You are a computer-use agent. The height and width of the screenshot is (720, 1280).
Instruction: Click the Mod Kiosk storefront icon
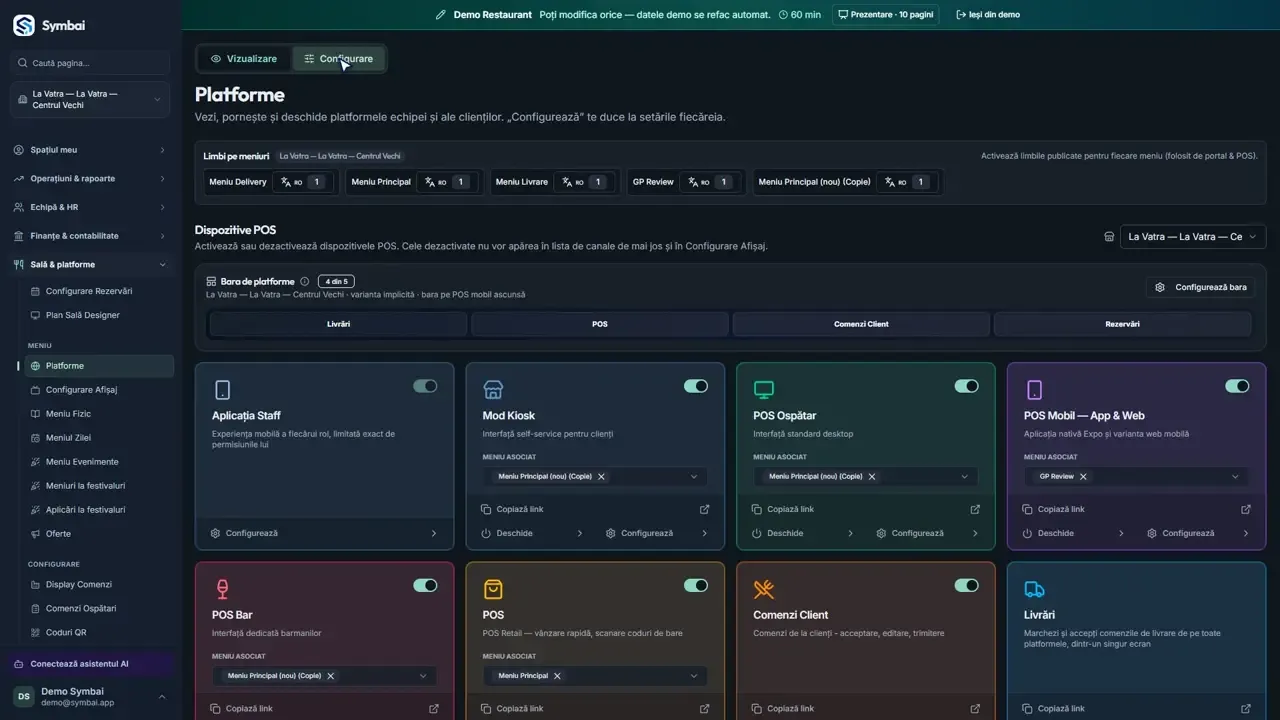coord(493,389)
